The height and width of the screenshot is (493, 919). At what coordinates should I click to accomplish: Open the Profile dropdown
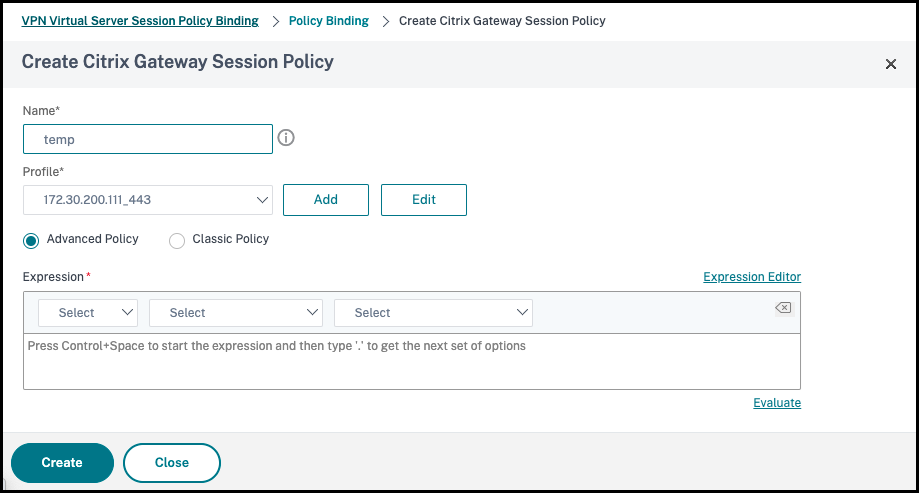pyautogui.click(x=148, y=200)
